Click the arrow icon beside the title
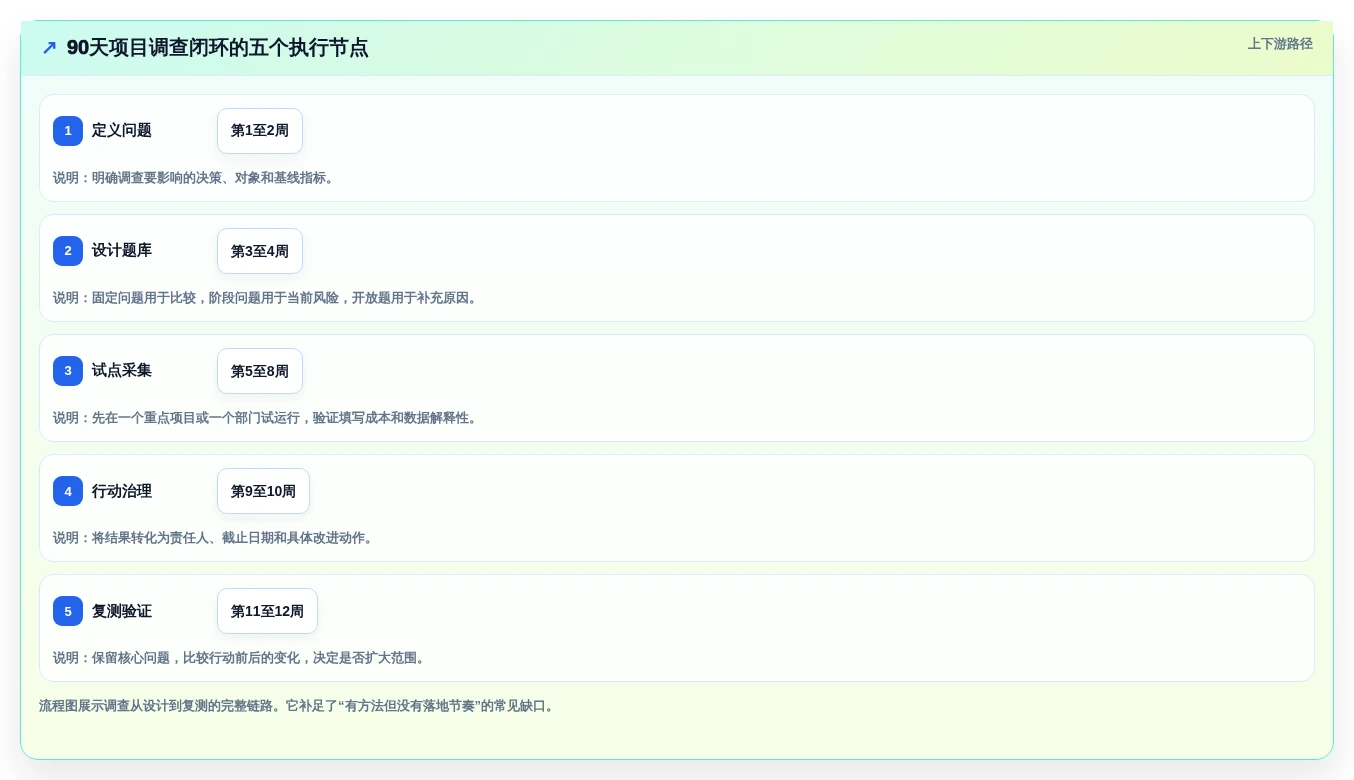Viewport: 1354px width, 780px height. tap(49, 47)
